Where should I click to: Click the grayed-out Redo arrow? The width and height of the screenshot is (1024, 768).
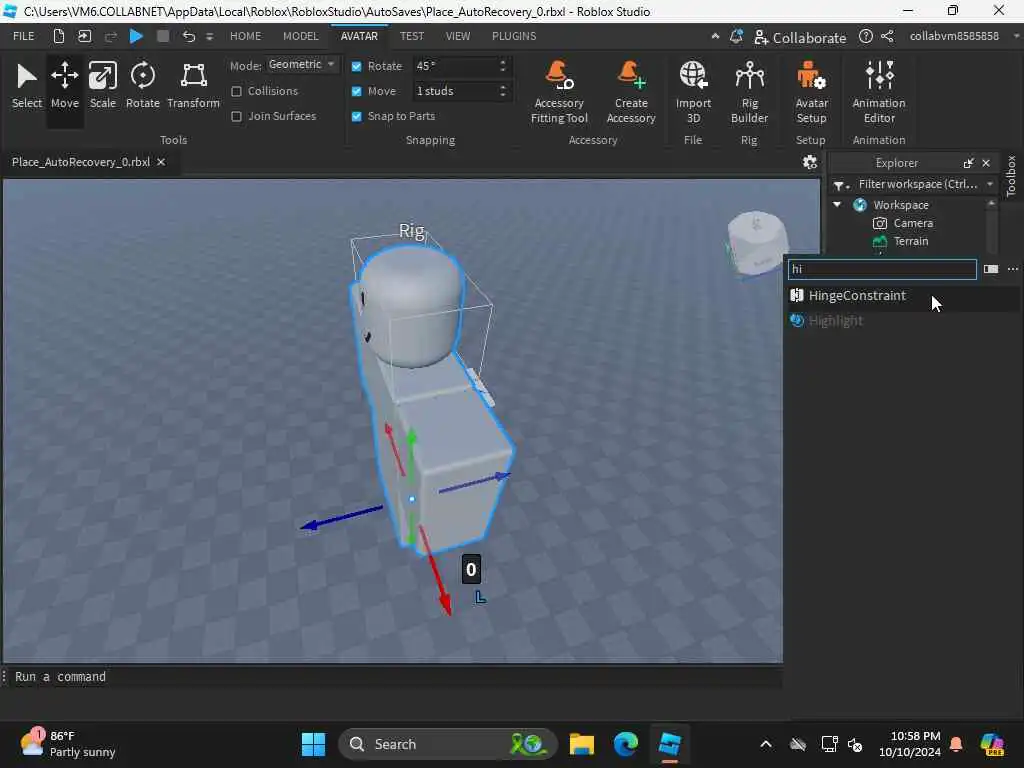(x=110, y=37)
